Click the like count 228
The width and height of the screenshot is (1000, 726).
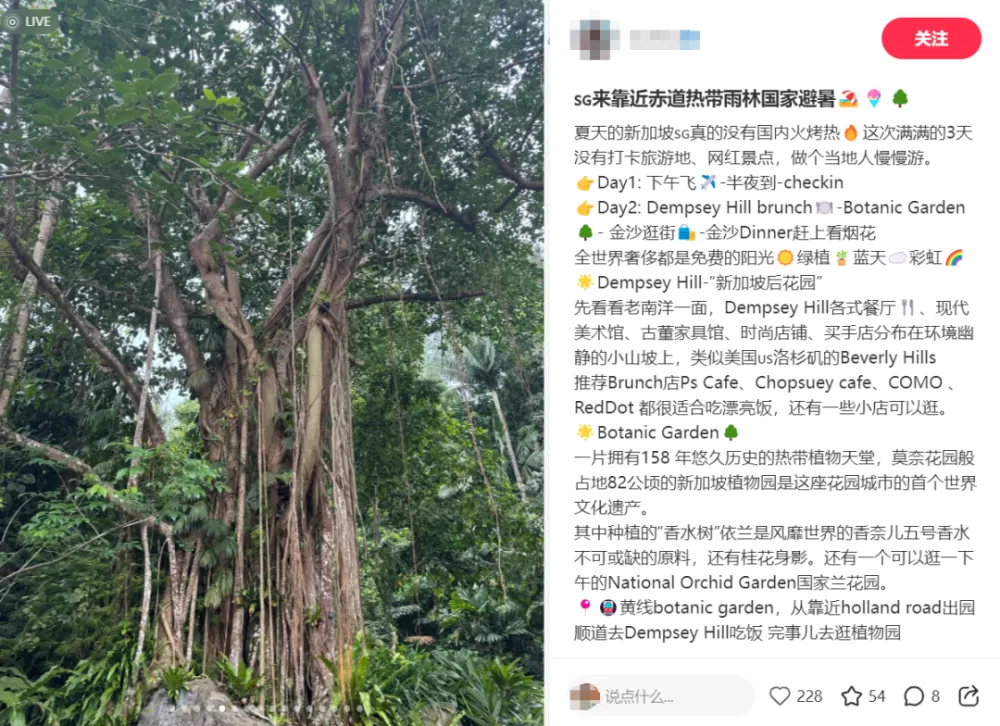[x=809, y=696]
